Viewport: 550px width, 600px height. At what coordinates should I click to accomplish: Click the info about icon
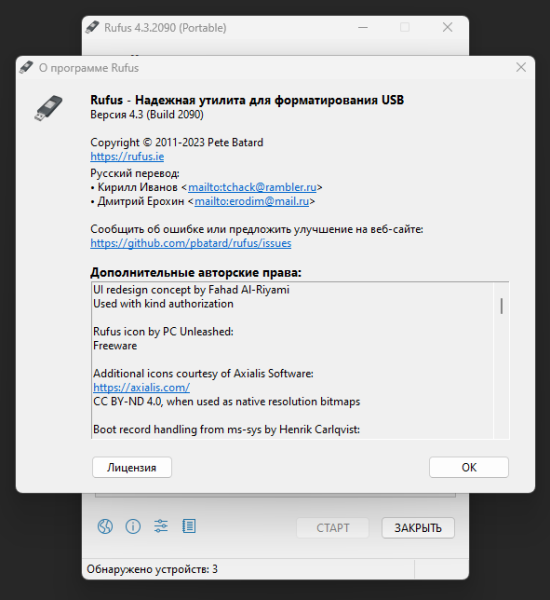click(x=133, y=527)
